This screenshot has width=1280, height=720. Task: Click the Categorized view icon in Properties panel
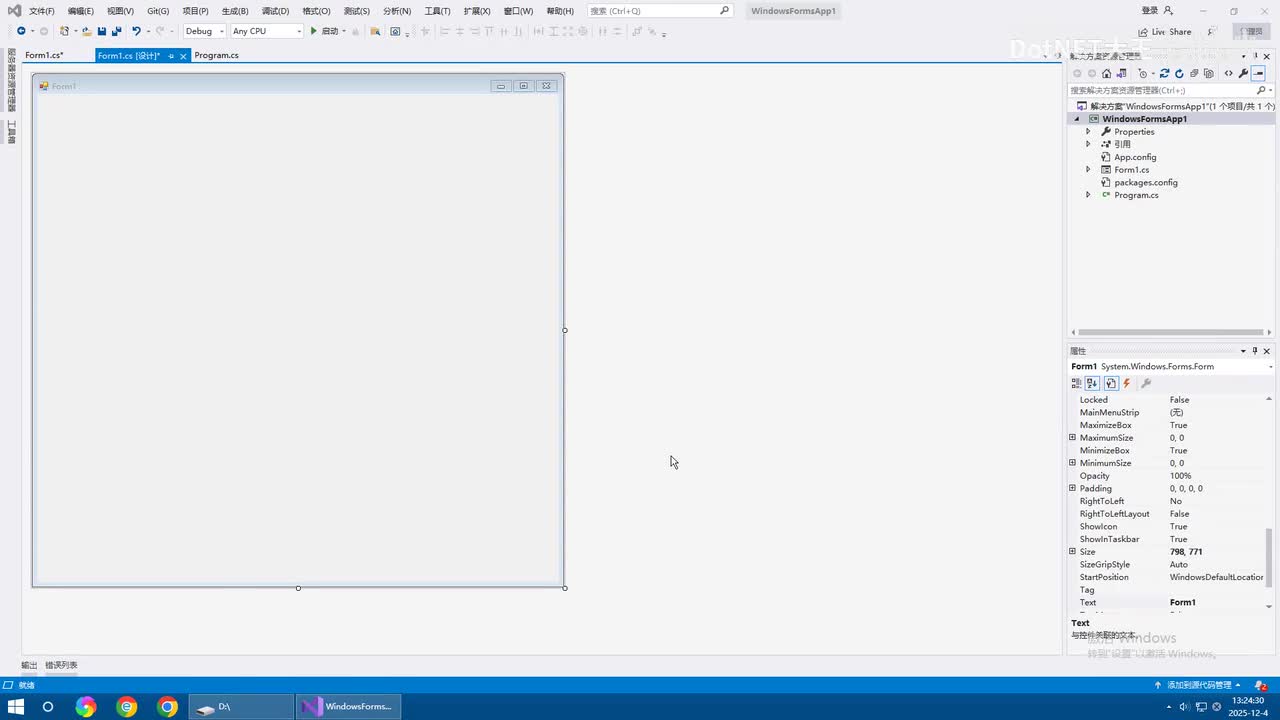coord(1076,383)
